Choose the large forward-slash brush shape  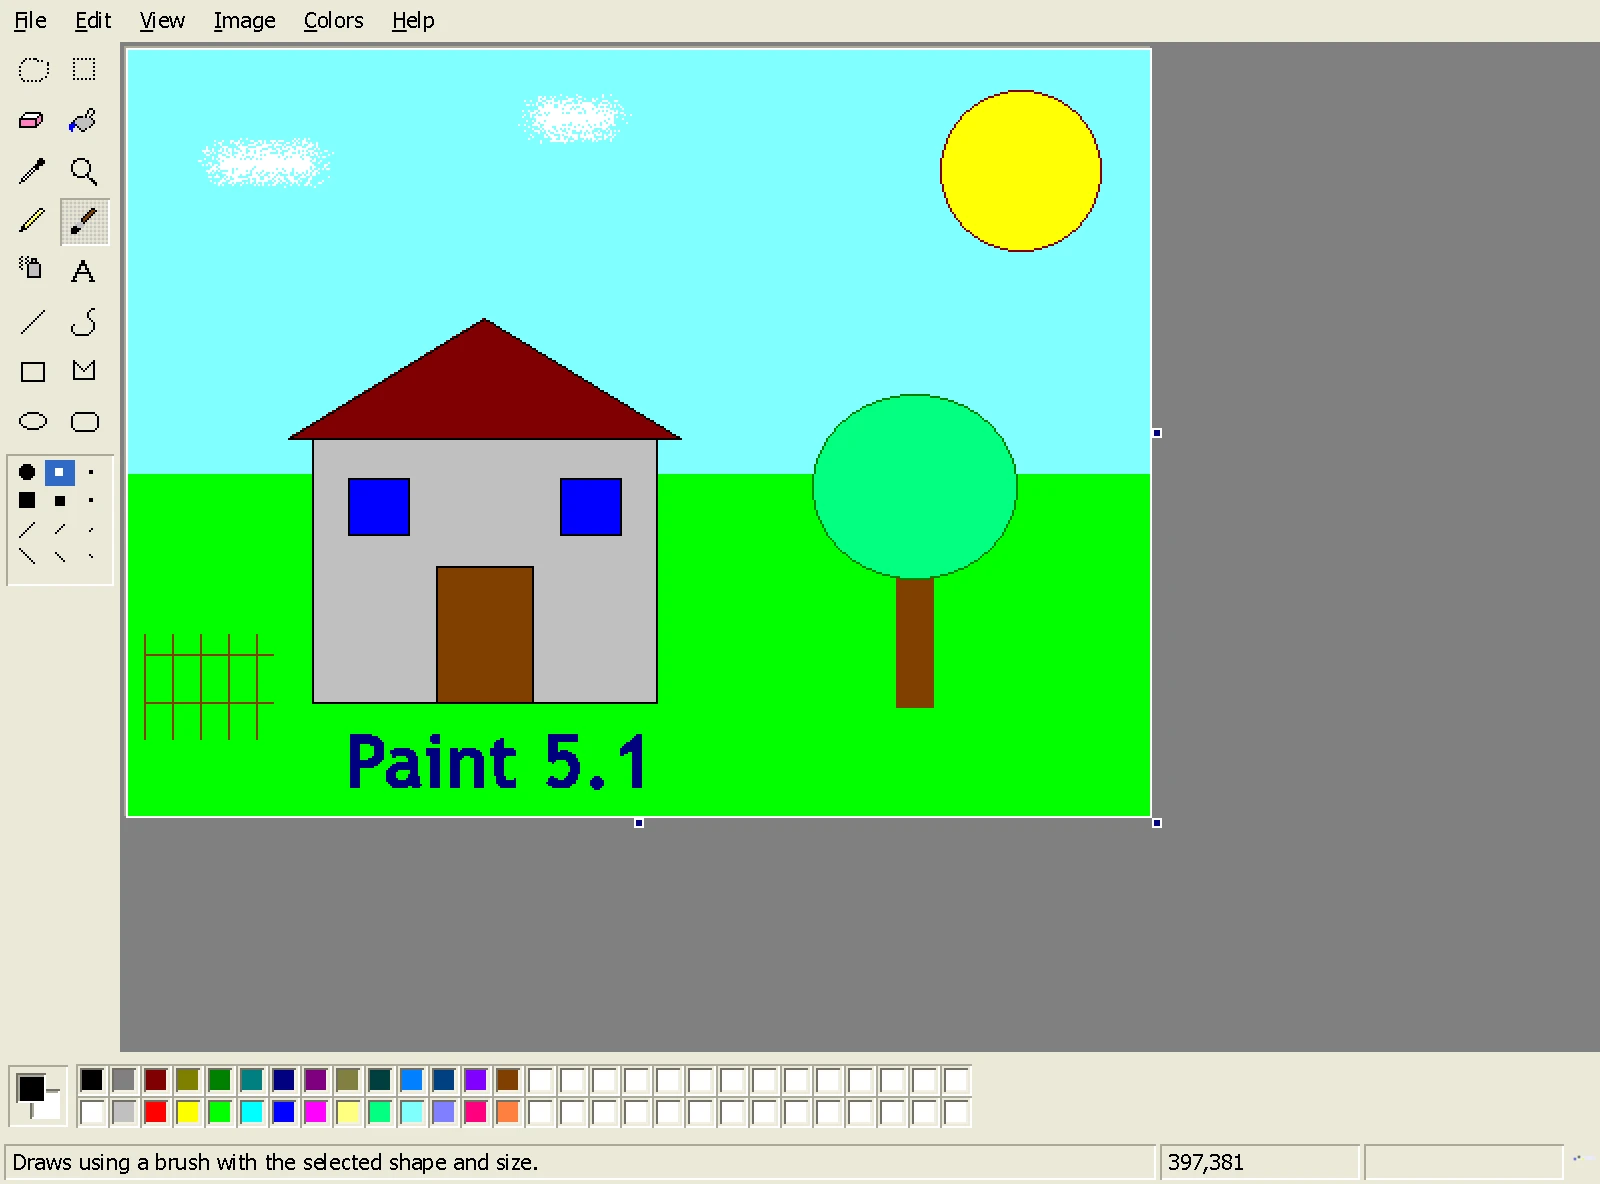(x=27, y=529)
